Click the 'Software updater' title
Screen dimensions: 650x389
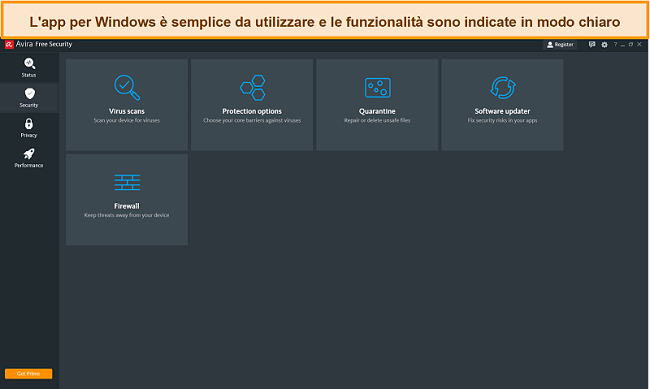(x=502, y=111)
